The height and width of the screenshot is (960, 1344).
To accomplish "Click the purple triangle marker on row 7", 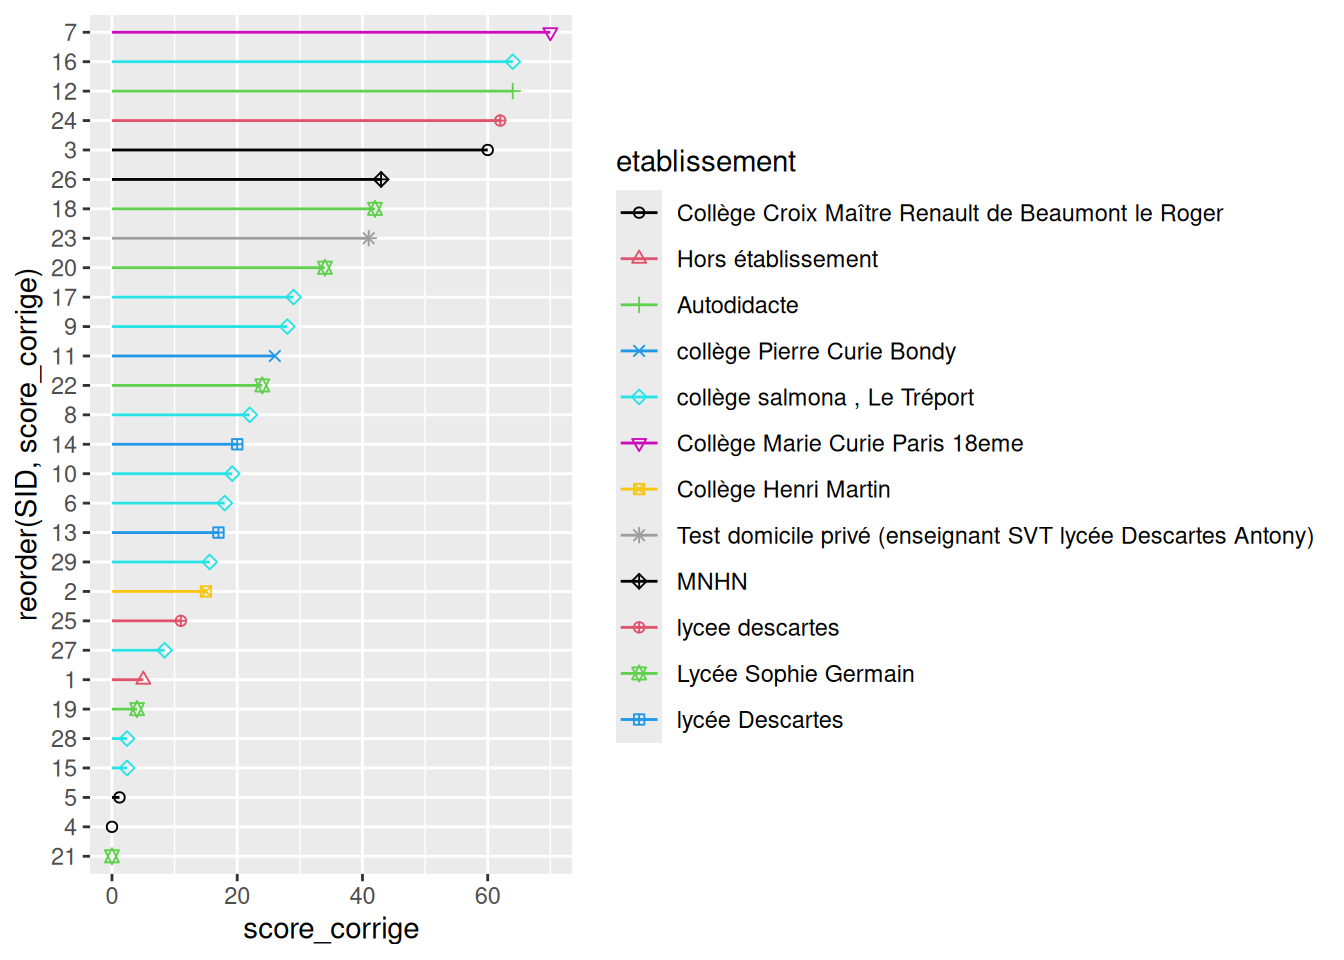I will click(550, 33).
